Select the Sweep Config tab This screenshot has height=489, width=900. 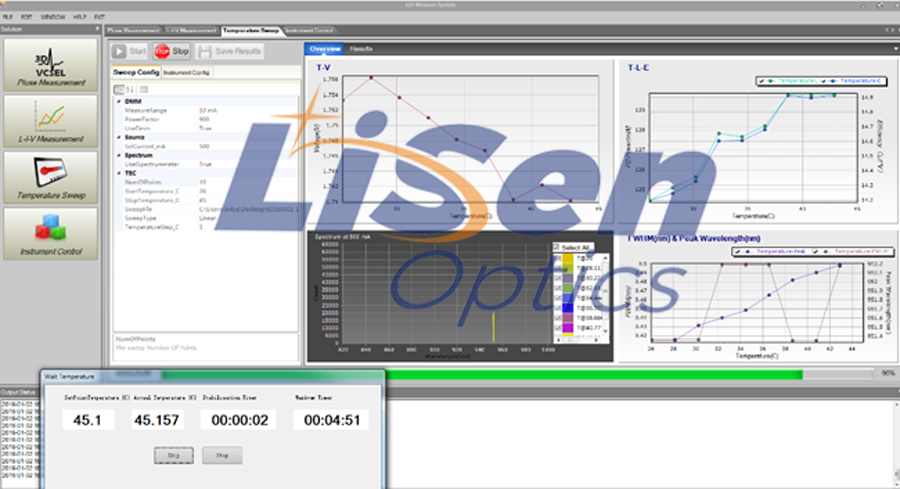tap(136, 72)
